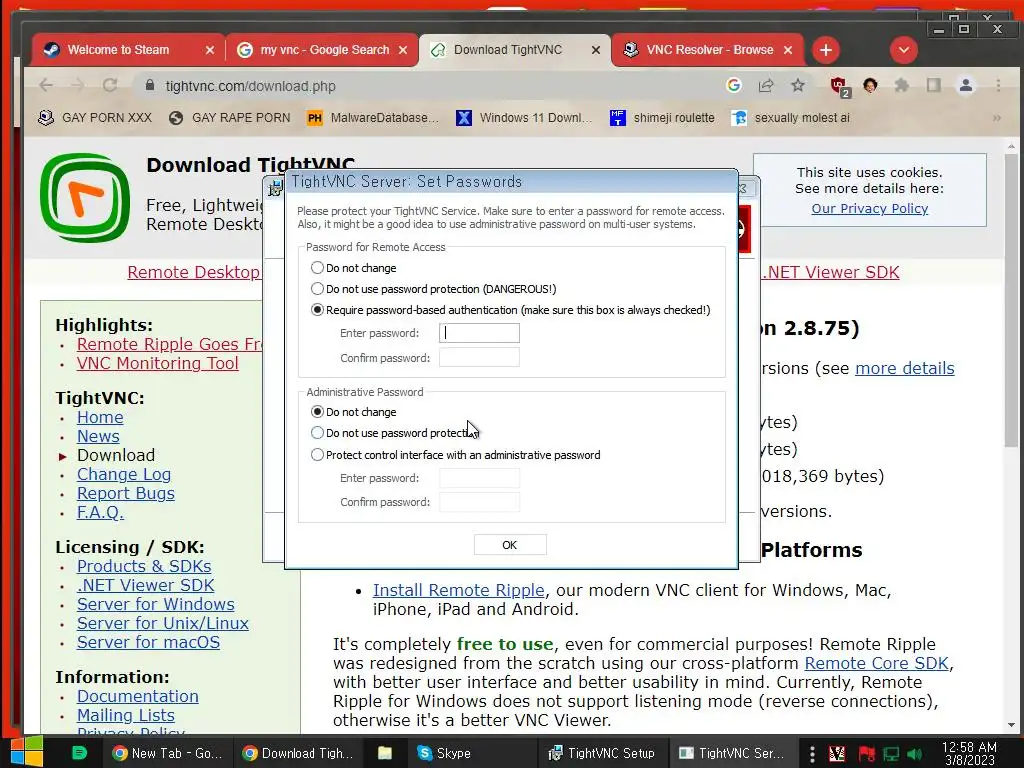Screen dimensions: 1024x768
Task: Click remote access Enter password field
Action: point(479,333)
